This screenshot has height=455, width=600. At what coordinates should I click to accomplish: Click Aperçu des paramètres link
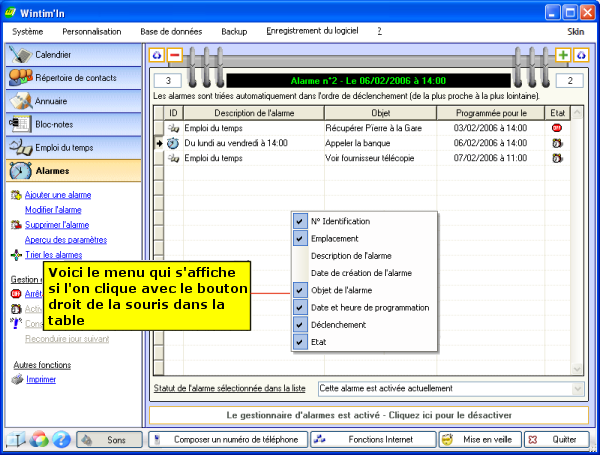[x=66, y=240]
